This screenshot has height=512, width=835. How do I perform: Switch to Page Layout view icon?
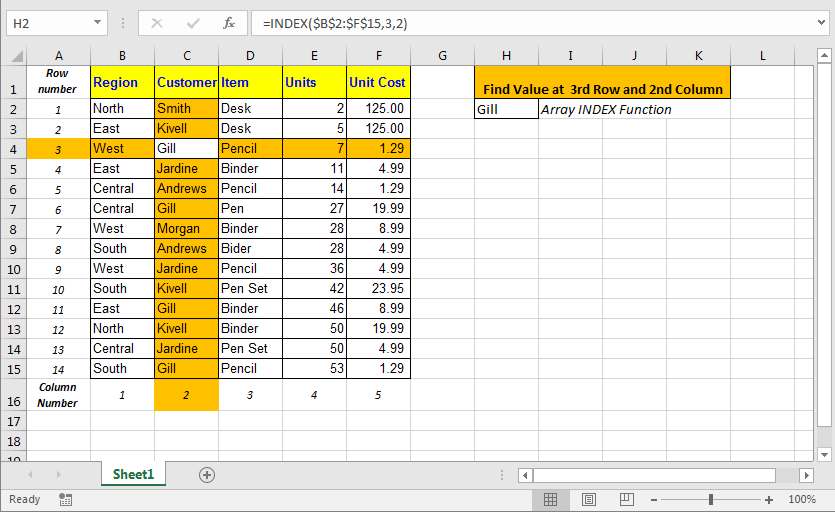(588, 500)
